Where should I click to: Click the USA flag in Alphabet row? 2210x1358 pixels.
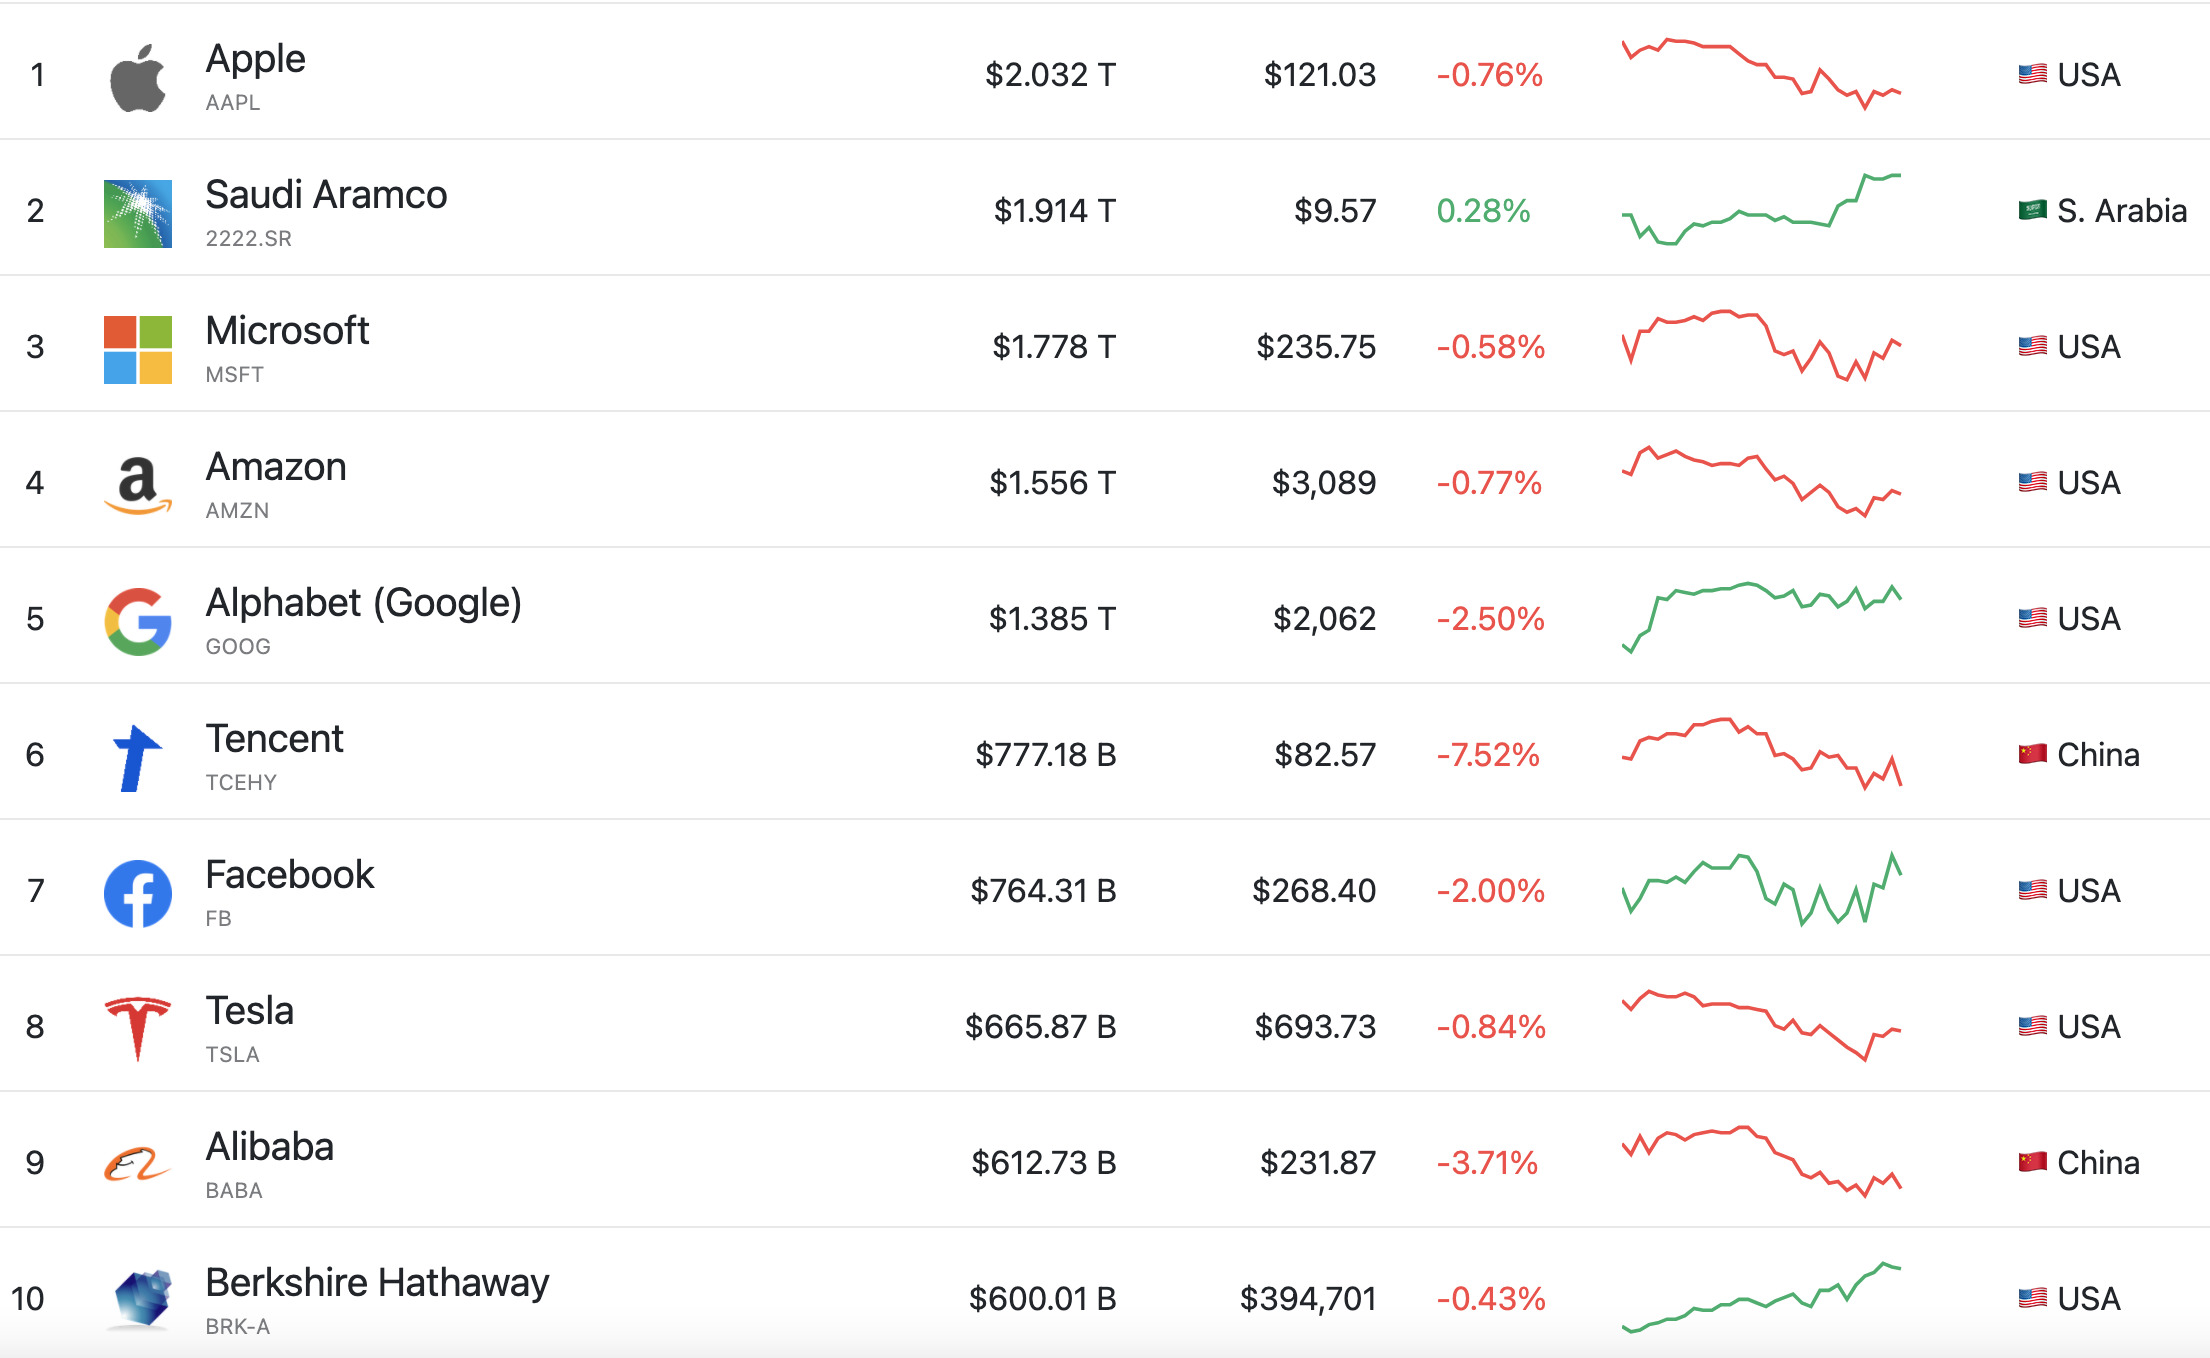[2032, 619]
